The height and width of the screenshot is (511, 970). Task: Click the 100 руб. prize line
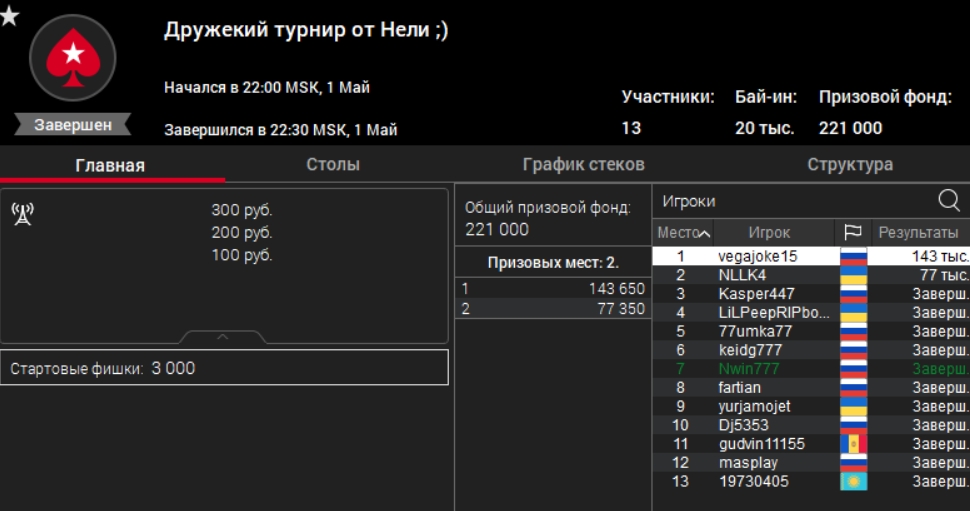point(242,254)
